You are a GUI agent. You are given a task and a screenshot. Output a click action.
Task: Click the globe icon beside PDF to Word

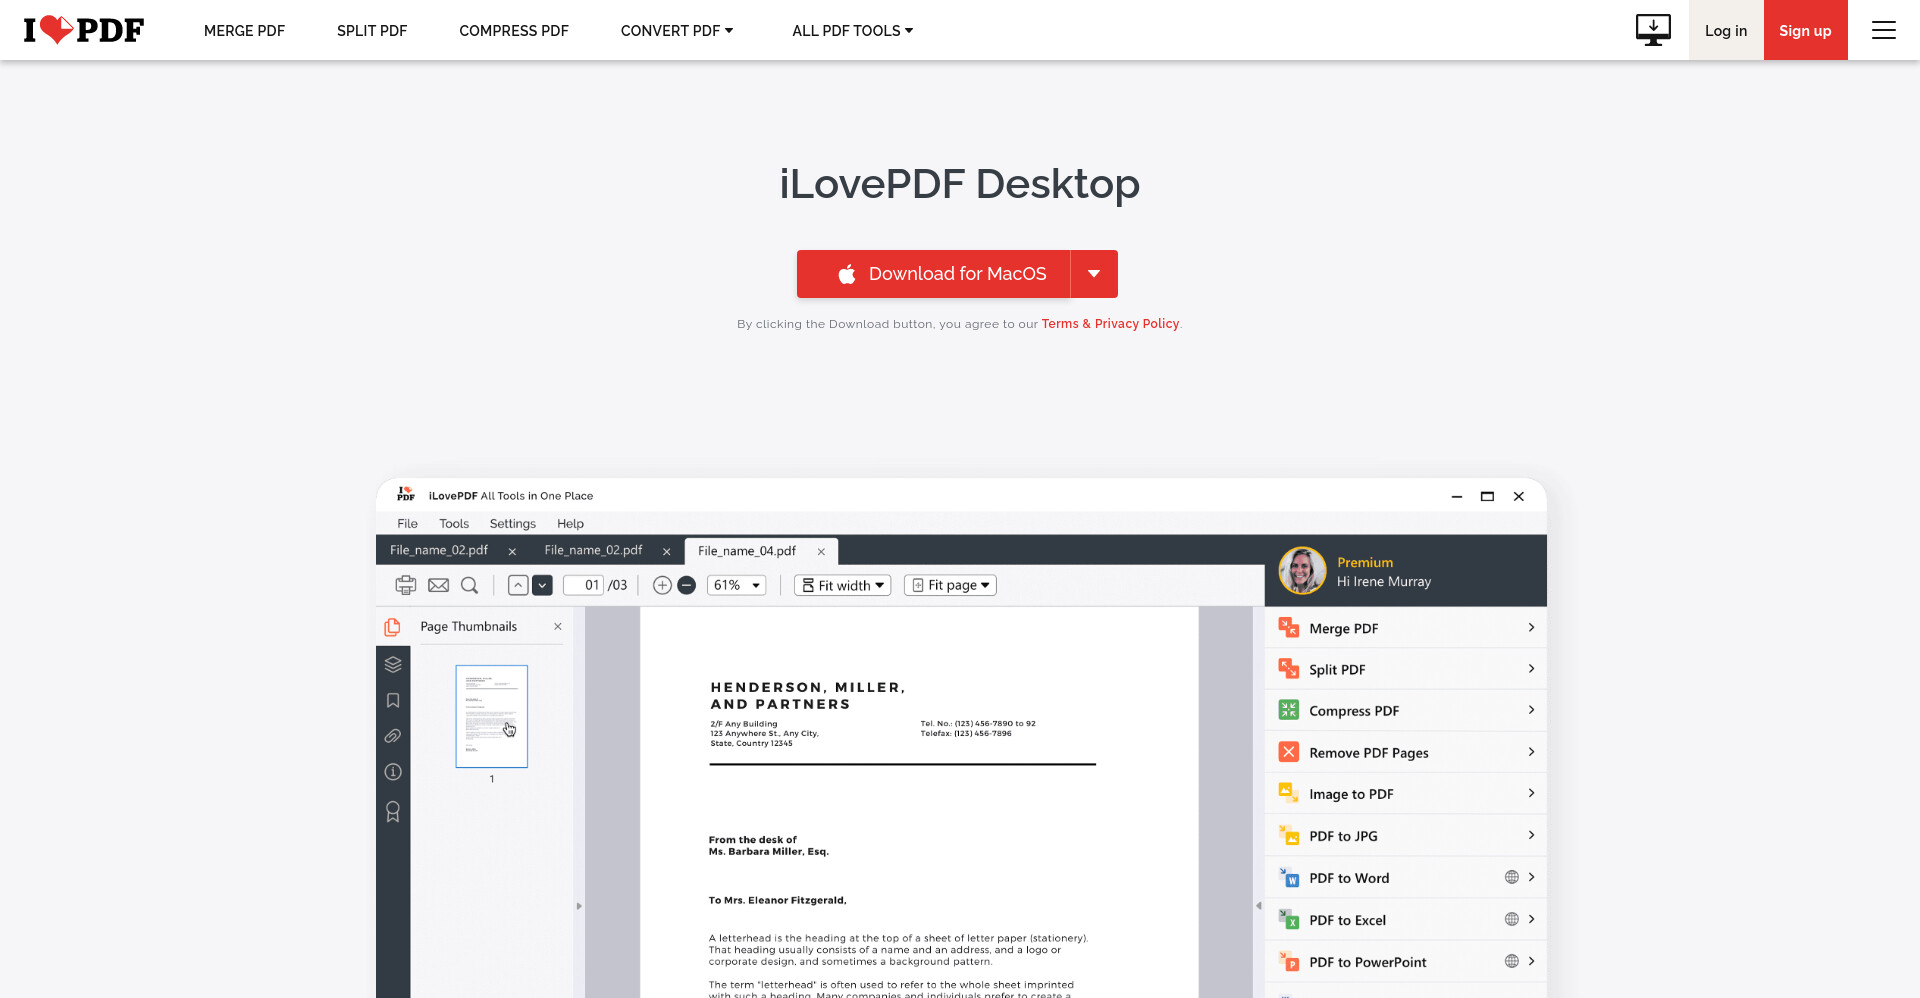[x=1512, y=877]
